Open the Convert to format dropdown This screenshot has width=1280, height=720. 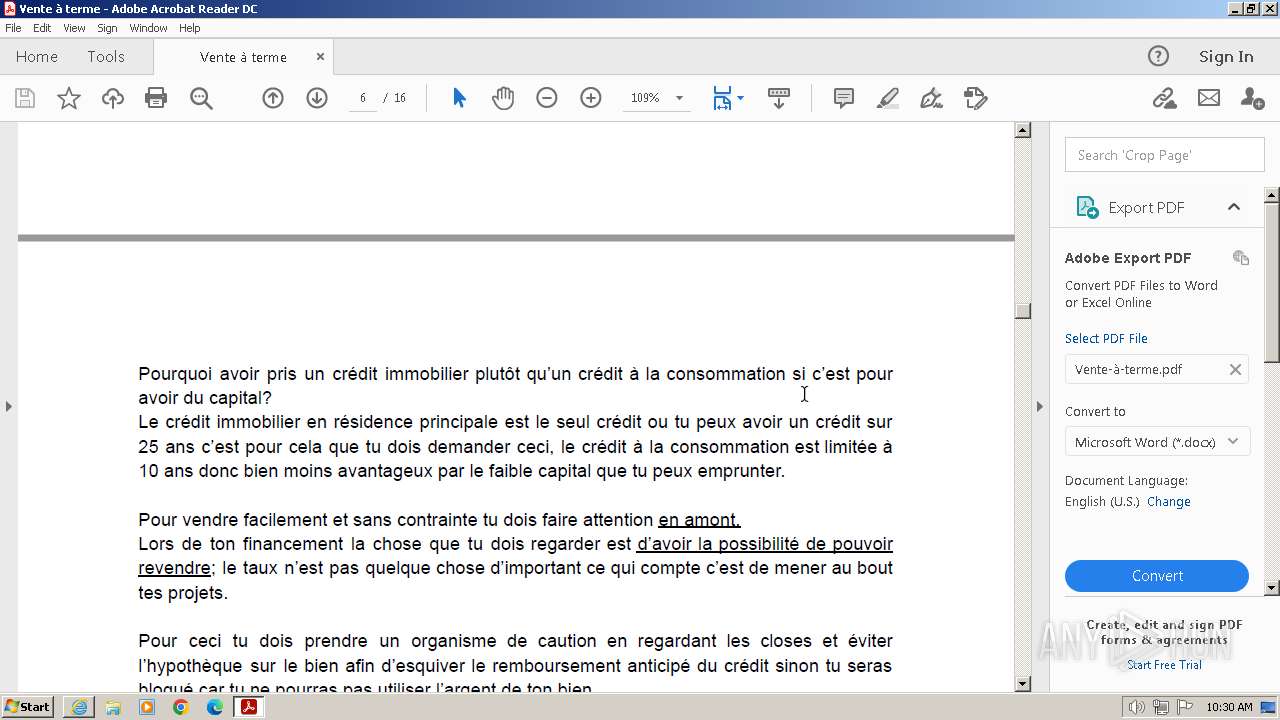point(1158,442)
